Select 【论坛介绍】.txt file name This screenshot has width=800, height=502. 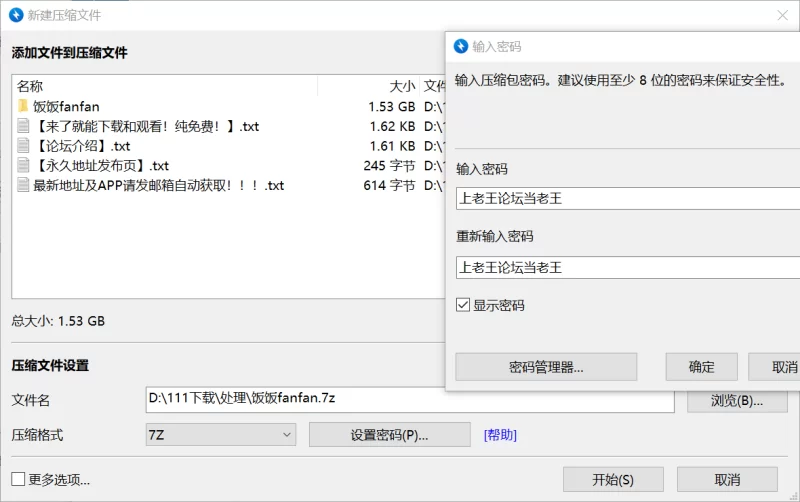coord(82,146)
